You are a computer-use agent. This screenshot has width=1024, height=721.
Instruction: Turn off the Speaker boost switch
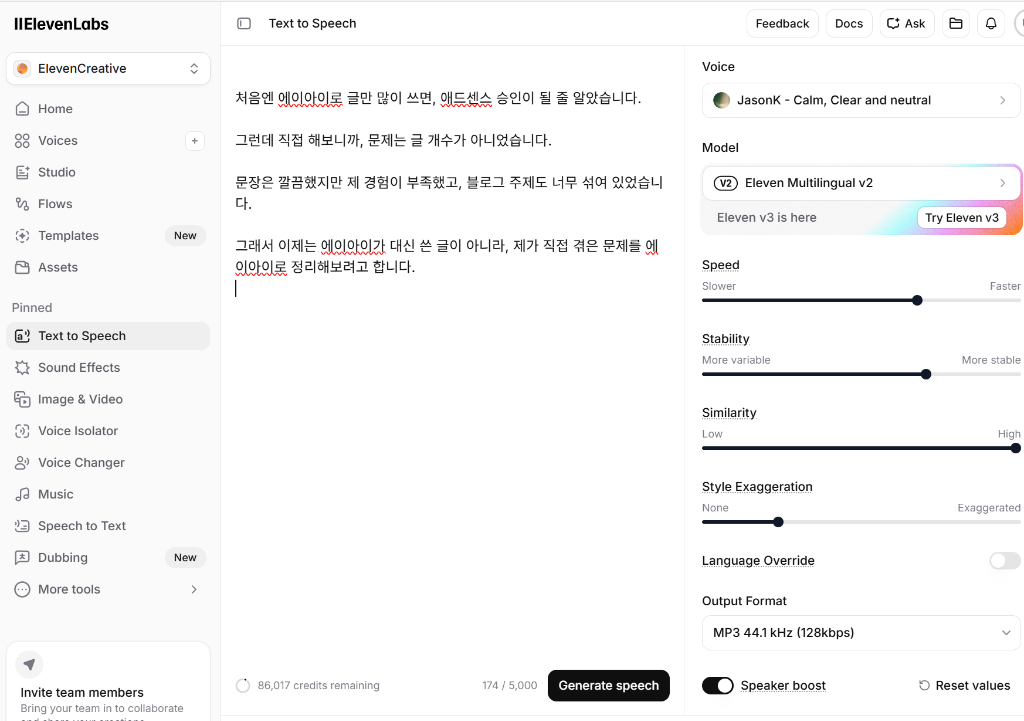coord(718,685)
